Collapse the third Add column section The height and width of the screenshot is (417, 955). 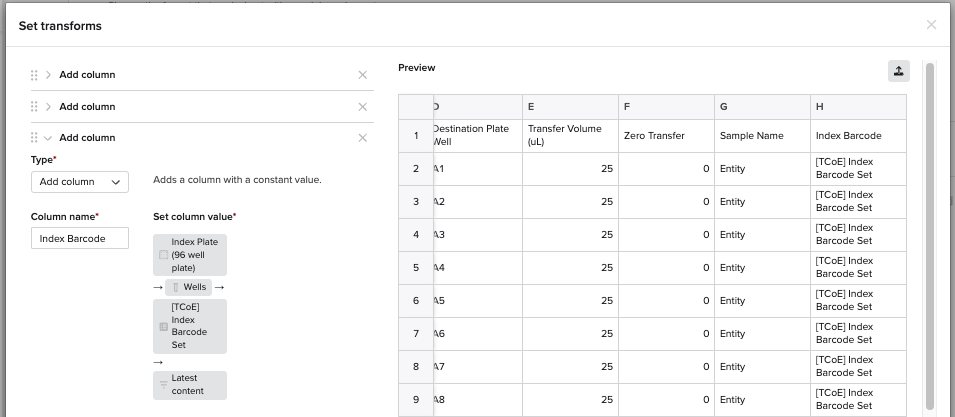click(x=48, y=138)
